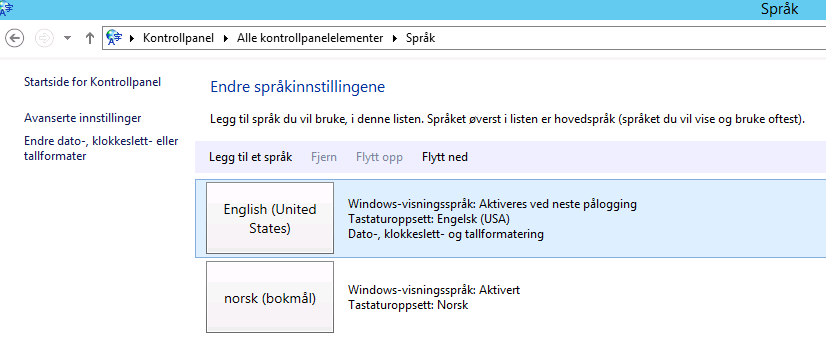The width and height of the screenshot is (826, 362).
Task: Open Endre dato-, klokkeslett- eller tallformater
Action: pos(101,149)
